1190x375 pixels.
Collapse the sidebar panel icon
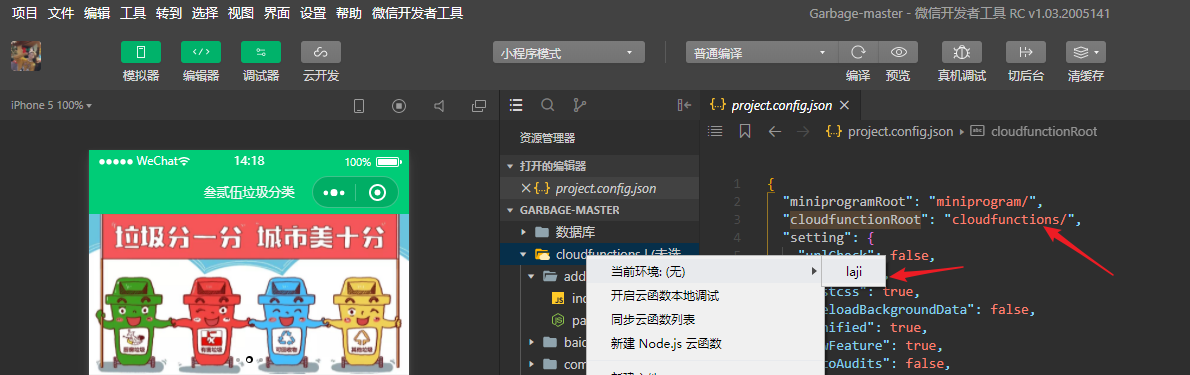click(x=684, y=105)
